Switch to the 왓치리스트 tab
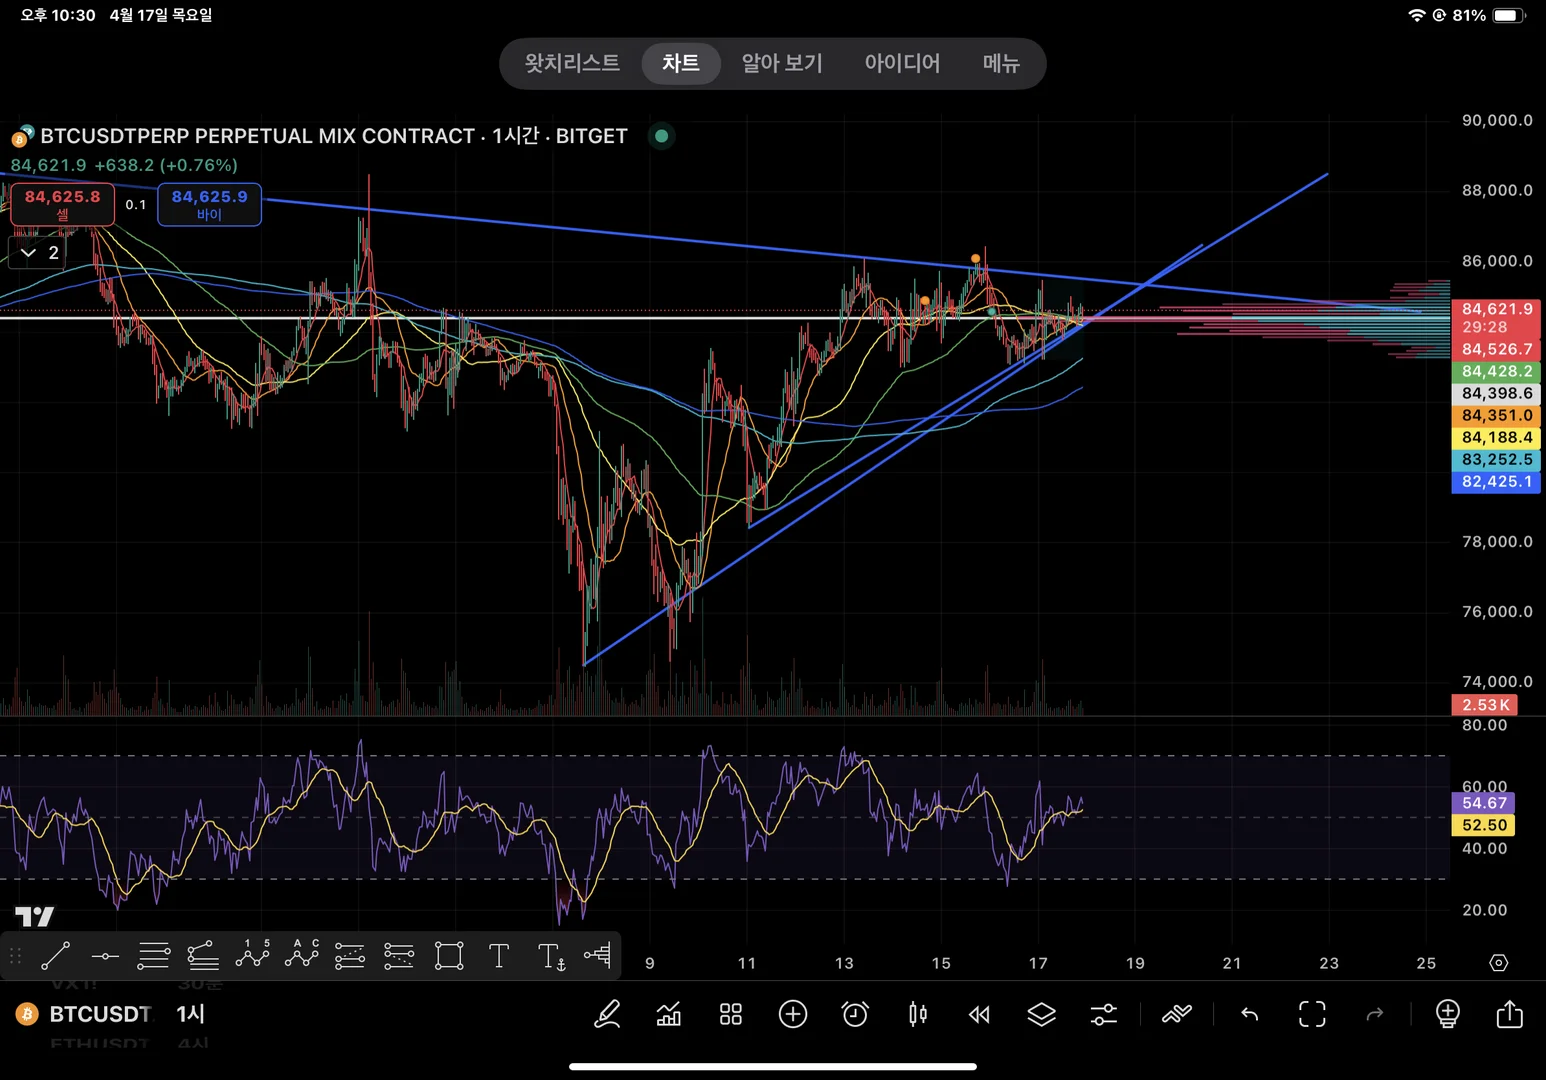Image resolution: width=1546 pixels, height=1080 pixels. pos(572,63)
